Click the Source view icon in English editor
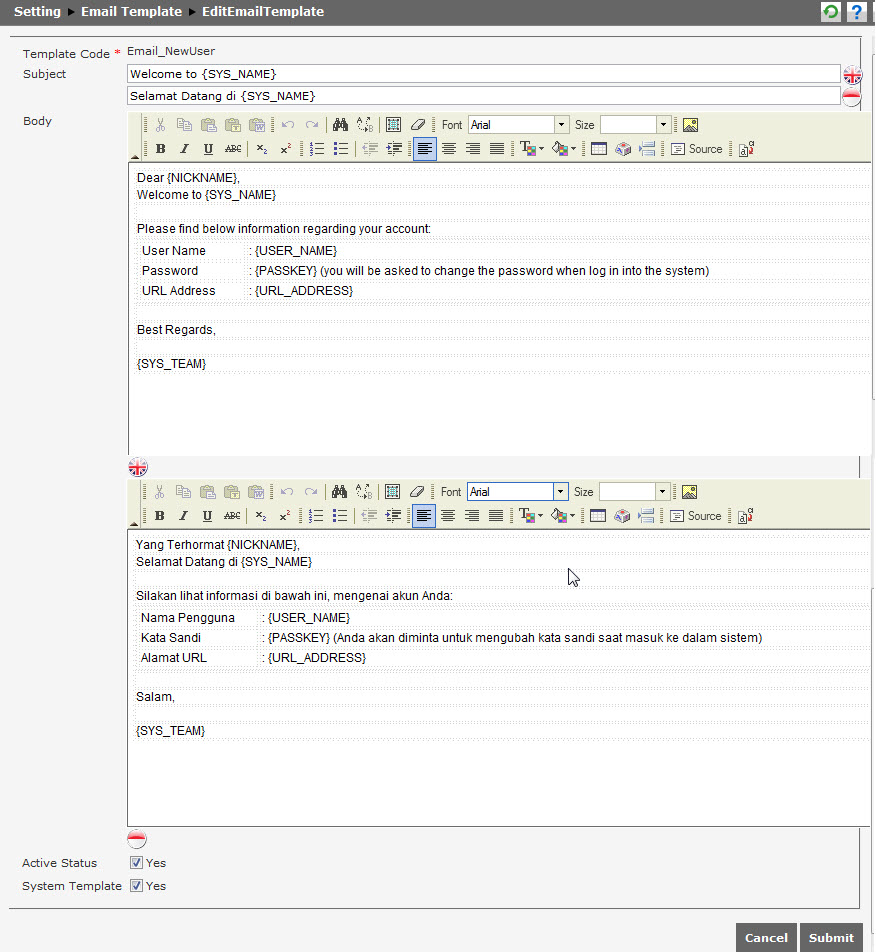The width and height of the screenshot is (876, 952). (696, 148)
